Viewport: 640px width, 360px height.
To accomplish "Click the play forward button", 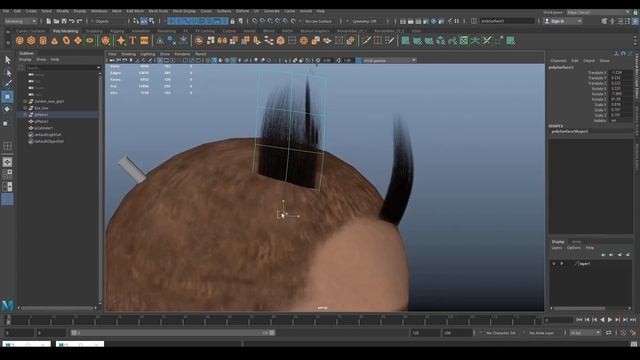I will point(610,320).
